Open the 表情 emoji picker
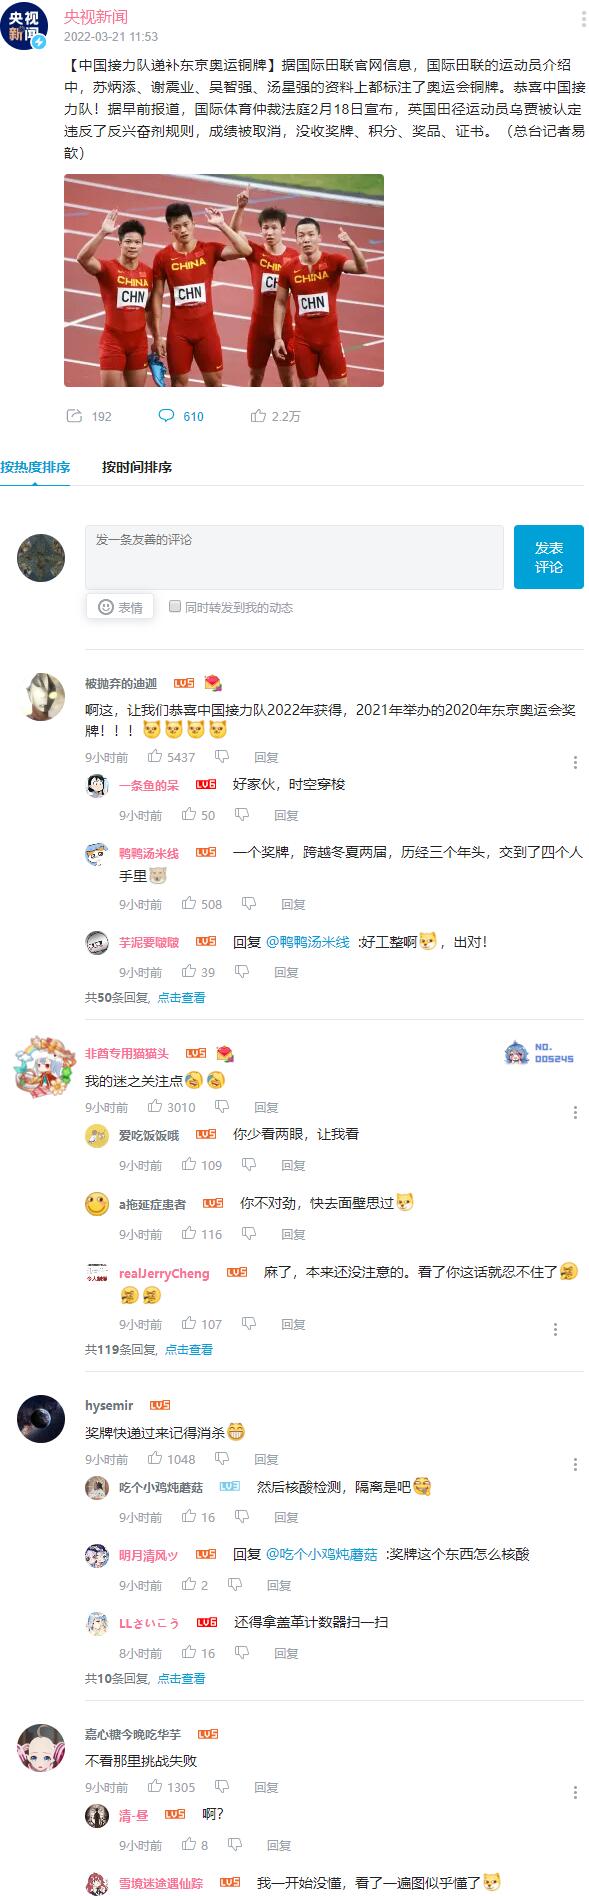Image resolution: width=589 pixels, height=1896 pixels. pos(120,607)
